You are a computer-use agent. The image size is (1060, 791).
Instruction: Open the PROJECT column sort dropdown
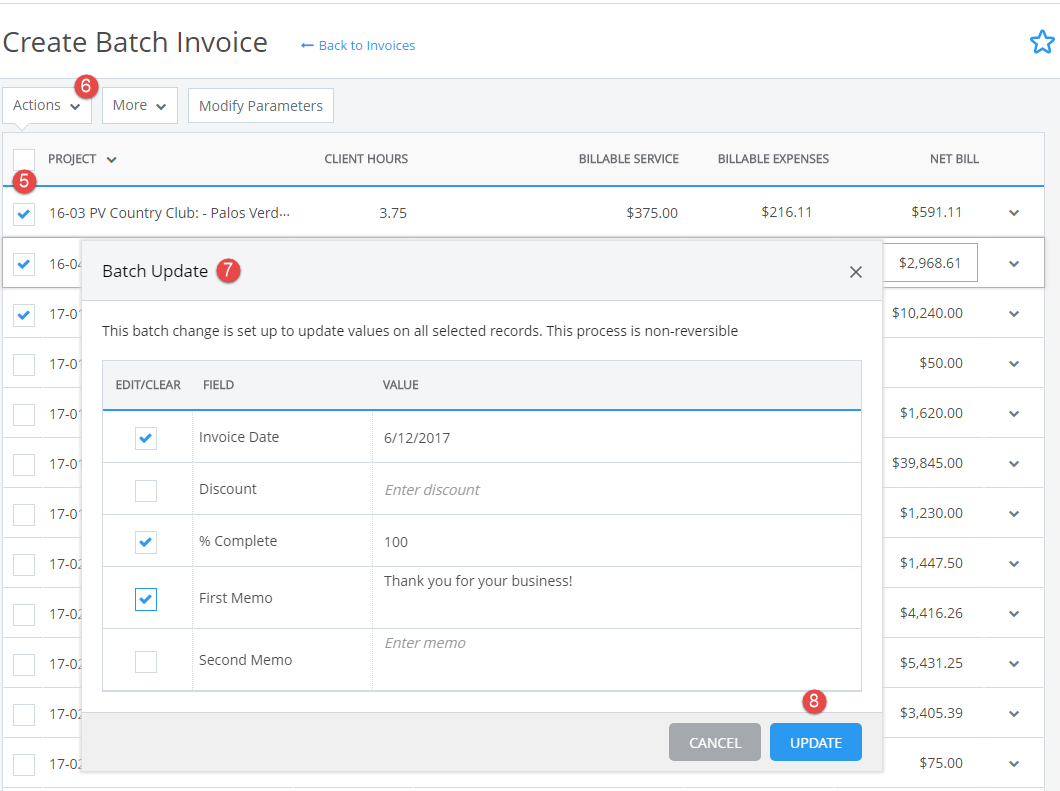coord(110,158)
